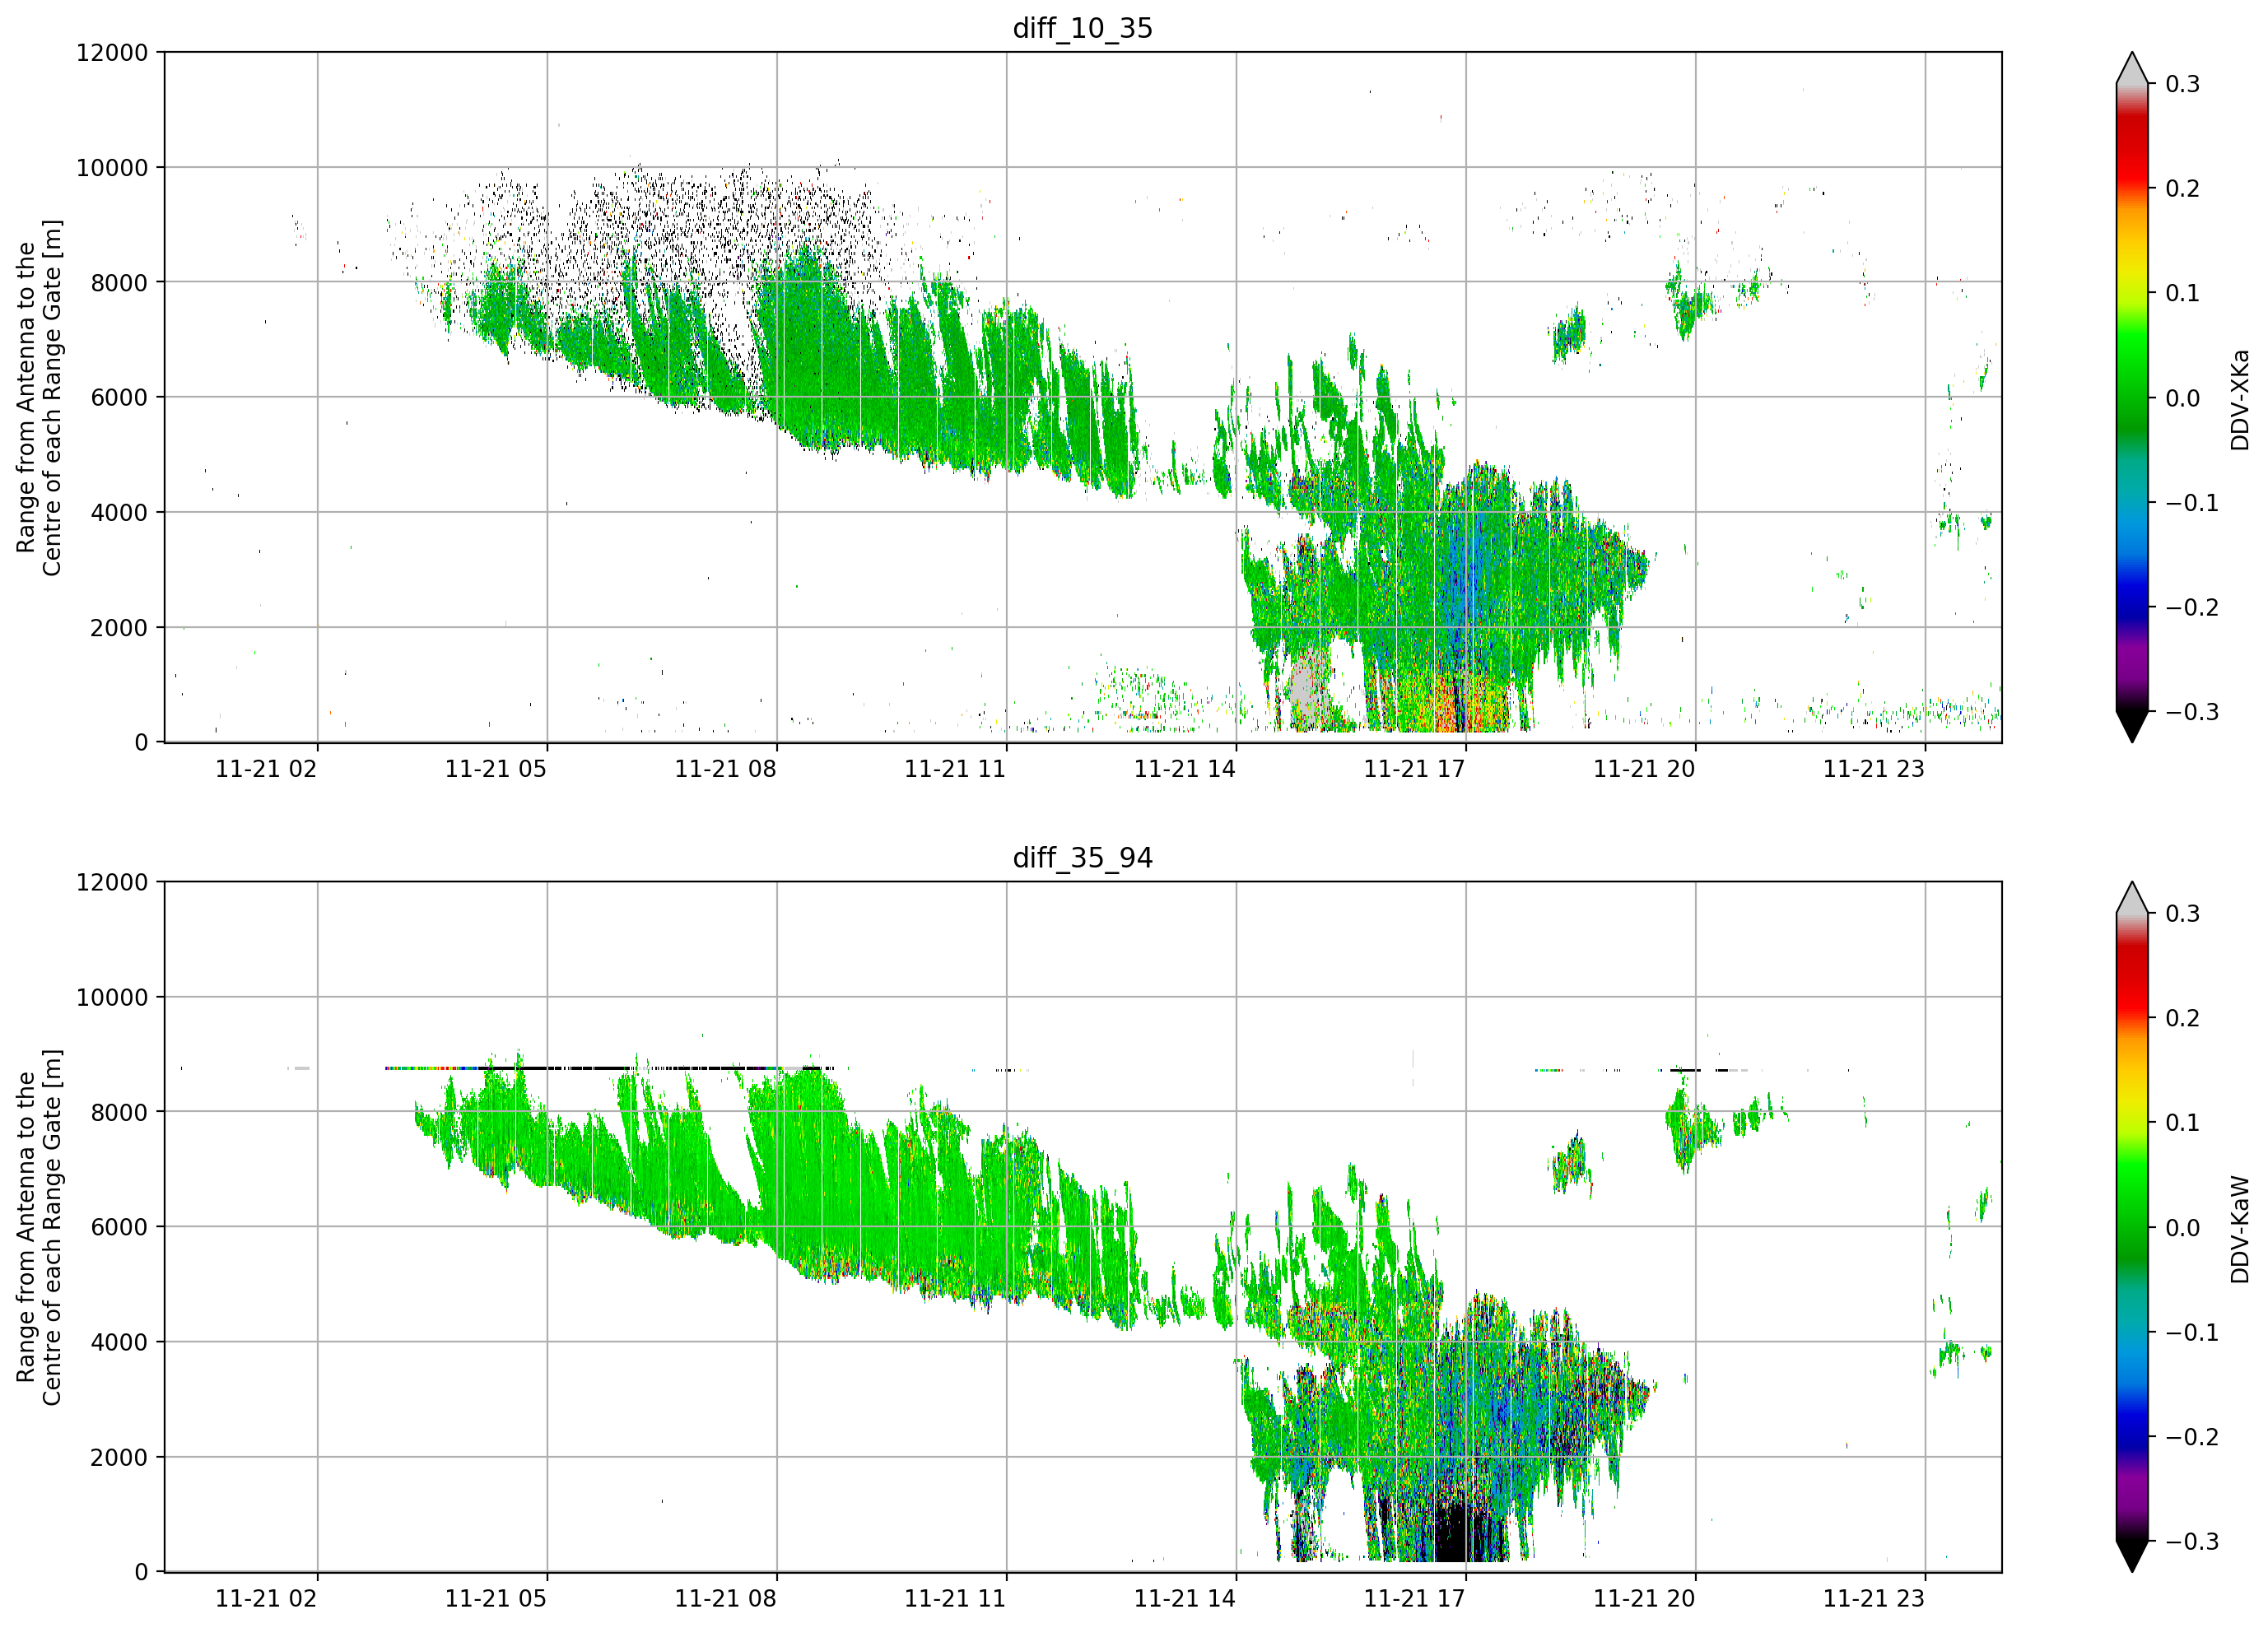Viewport: 2268px width, 1628px height.
Task: Click the diff_35_94 plot title
Action: (x=1082, y=858)
